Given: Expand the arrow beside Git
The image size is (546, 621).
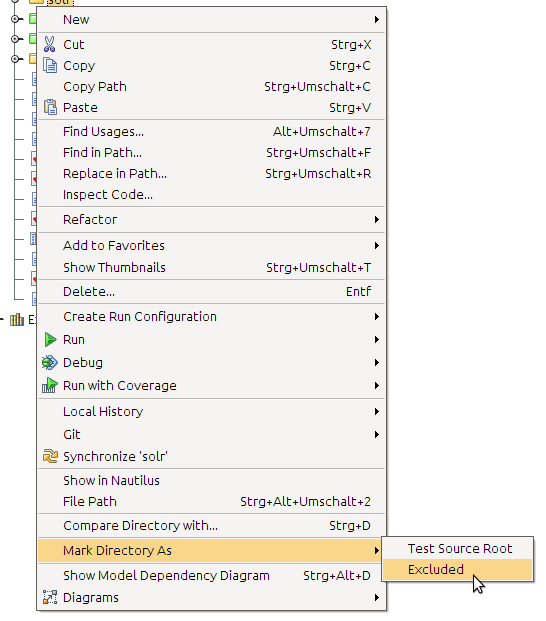Looking at the screenshot, I should [x=377, y=434].
